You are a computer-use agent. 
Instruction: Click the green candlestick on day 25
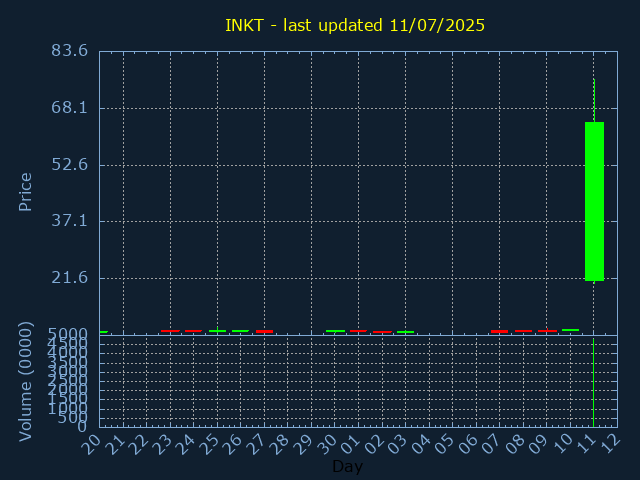click(217, 331)
